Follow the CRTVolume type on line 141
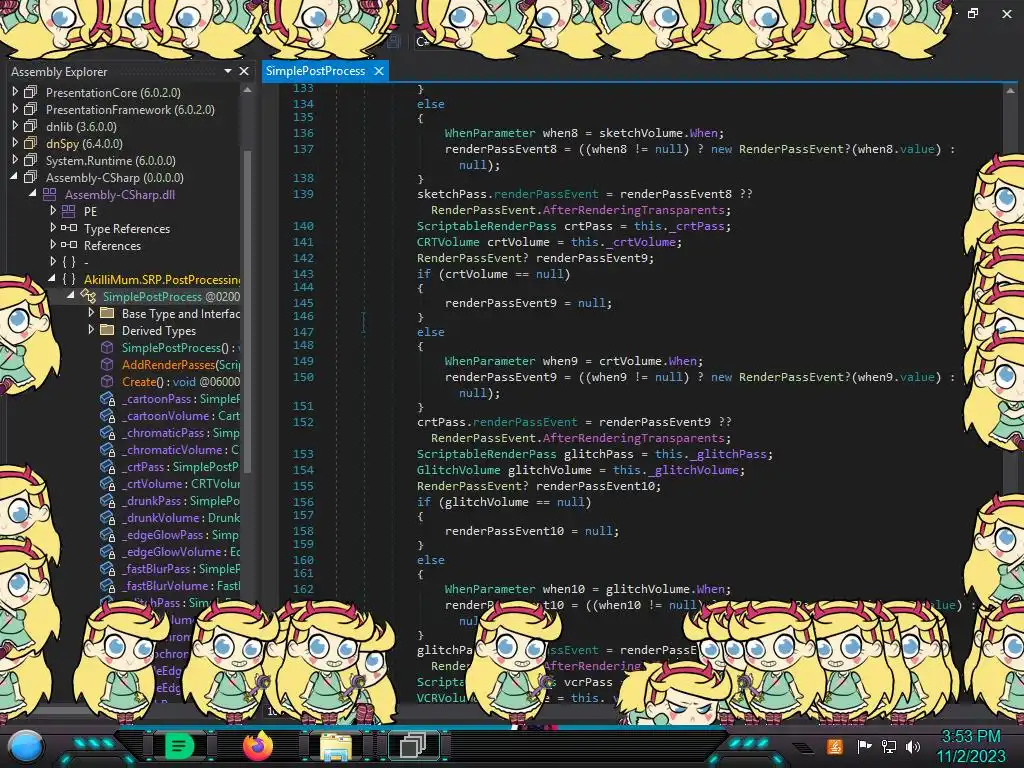 (x=448, y=242)
